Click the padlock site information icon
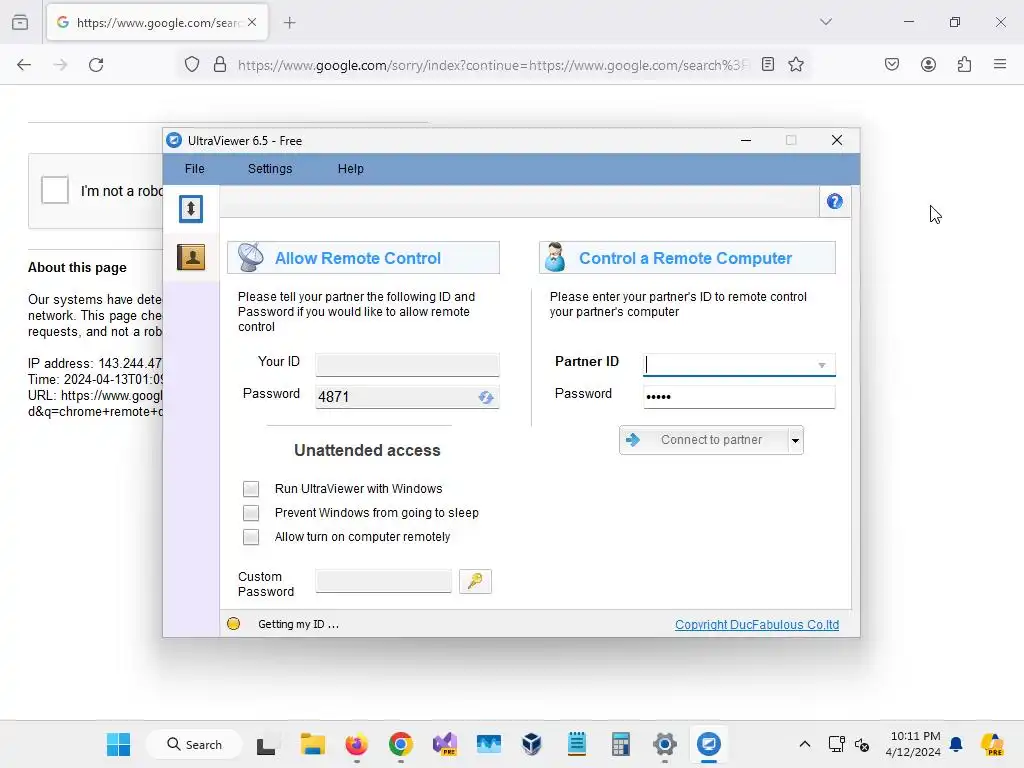The width and height of the screenshot is (1024, 768). [220, 65]
